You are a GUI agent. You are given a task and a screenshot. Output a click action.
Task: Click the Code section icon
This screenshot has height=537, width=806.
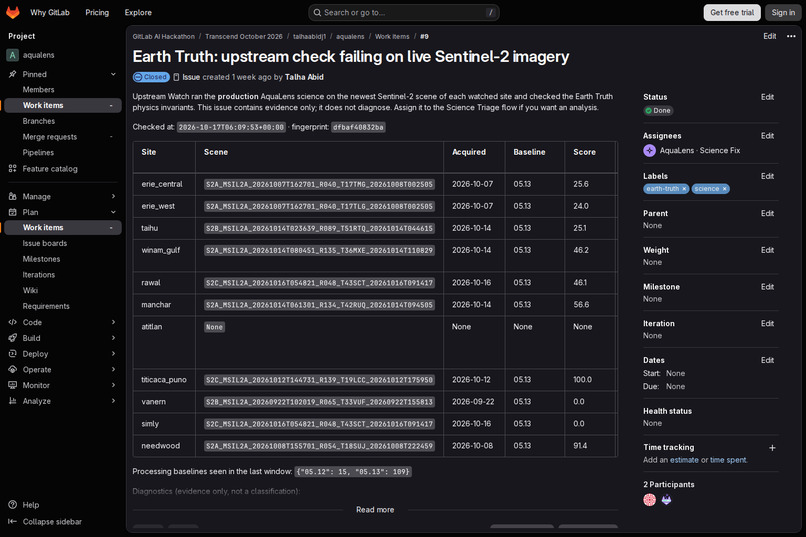(x=12, y=322)
